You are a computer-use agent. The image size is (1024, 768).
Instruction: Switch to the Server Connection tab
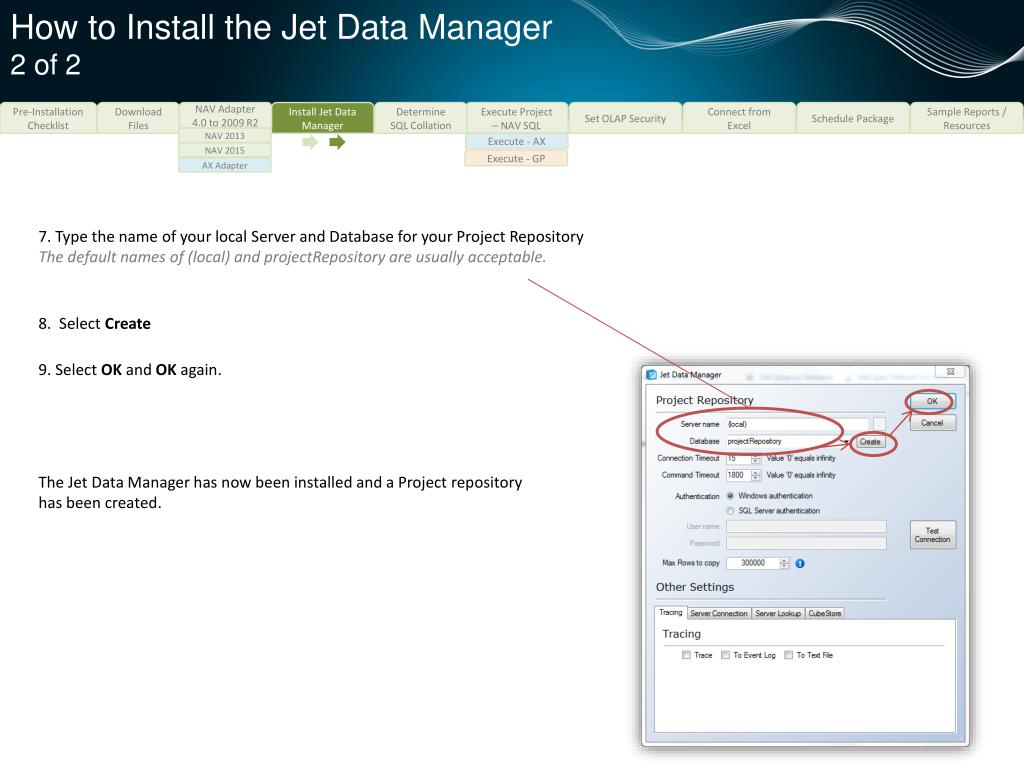click(x=718, y=613)
